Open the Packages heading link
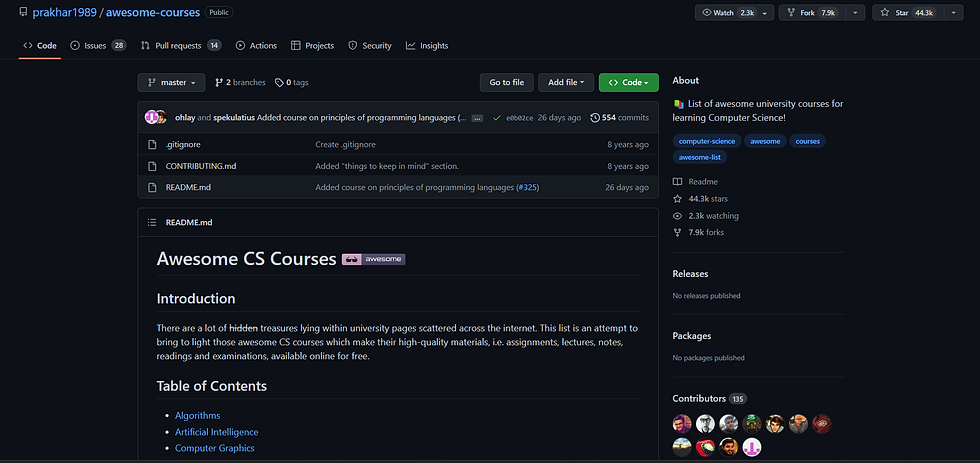The image size is (980, 463). pyautogui.click(x=691, y=336)
